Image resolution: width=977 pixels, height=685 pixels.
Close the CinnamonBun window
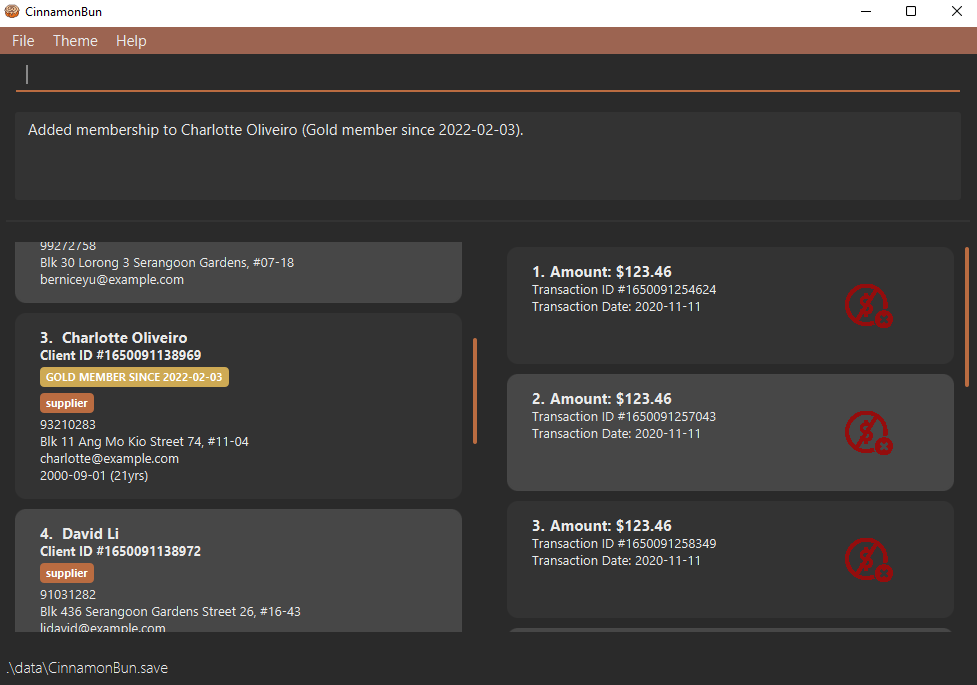point(956,11)
